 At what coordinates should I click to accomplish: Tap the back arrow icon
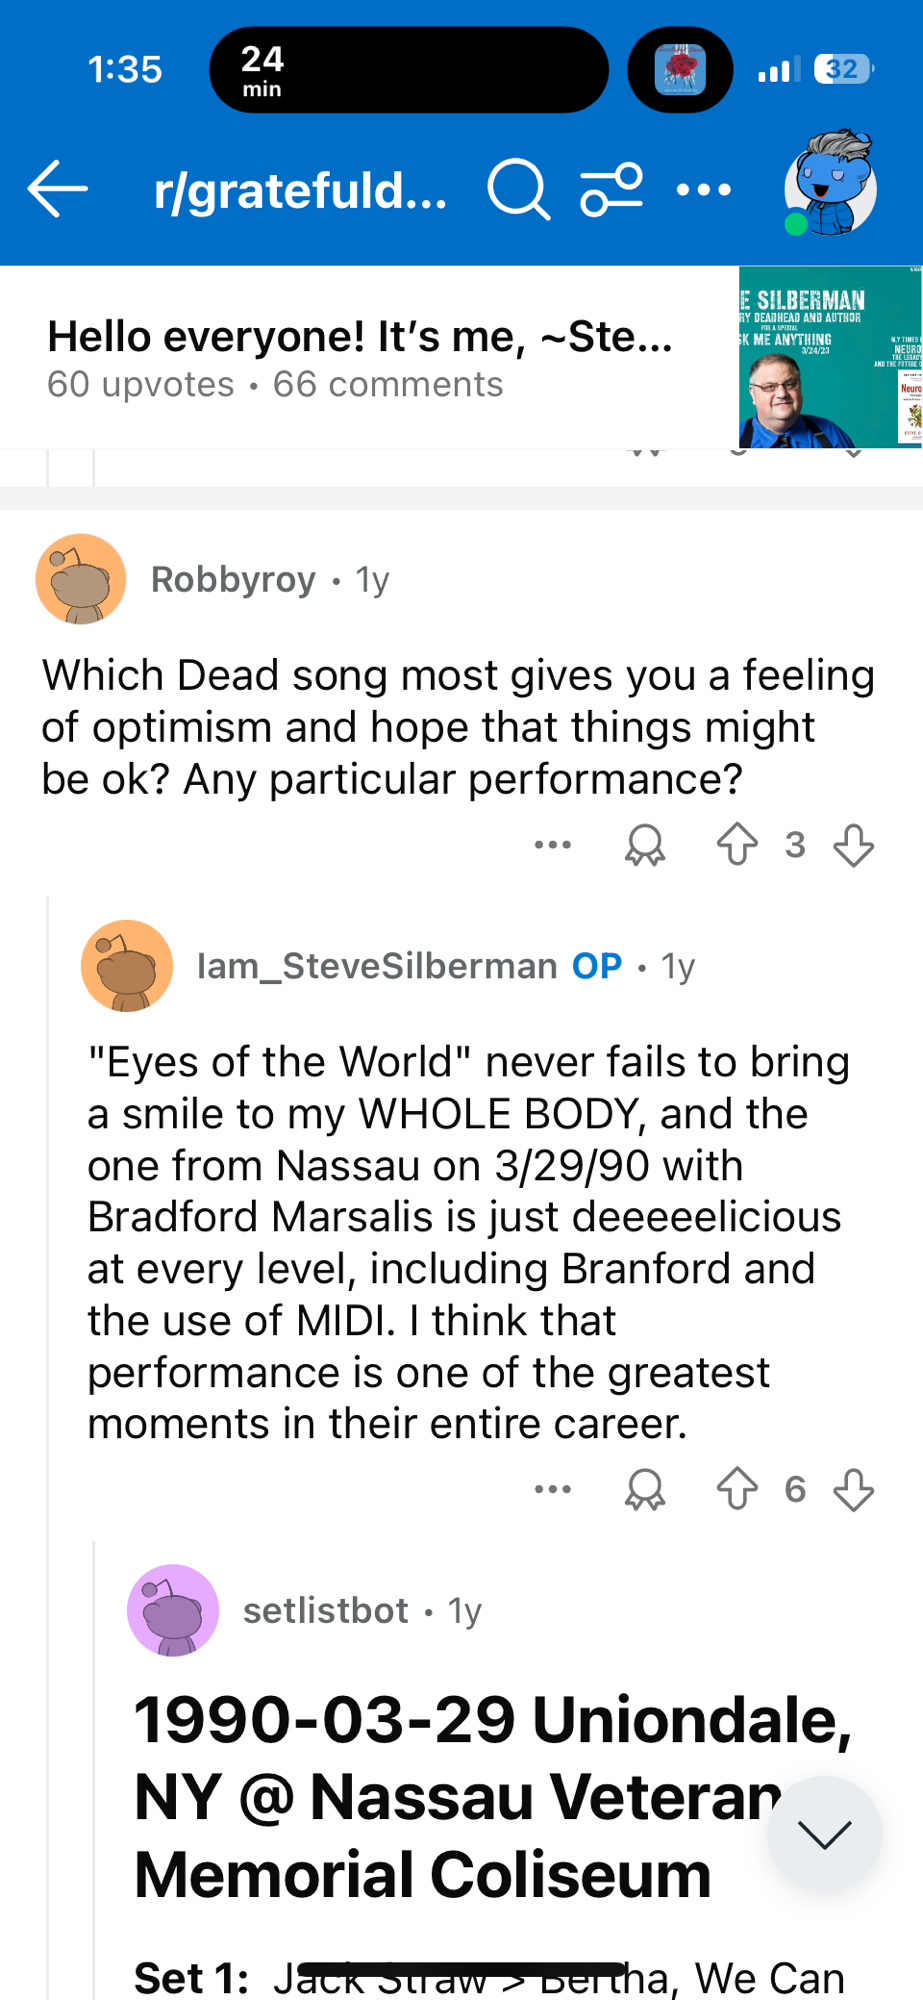(58, 188)
